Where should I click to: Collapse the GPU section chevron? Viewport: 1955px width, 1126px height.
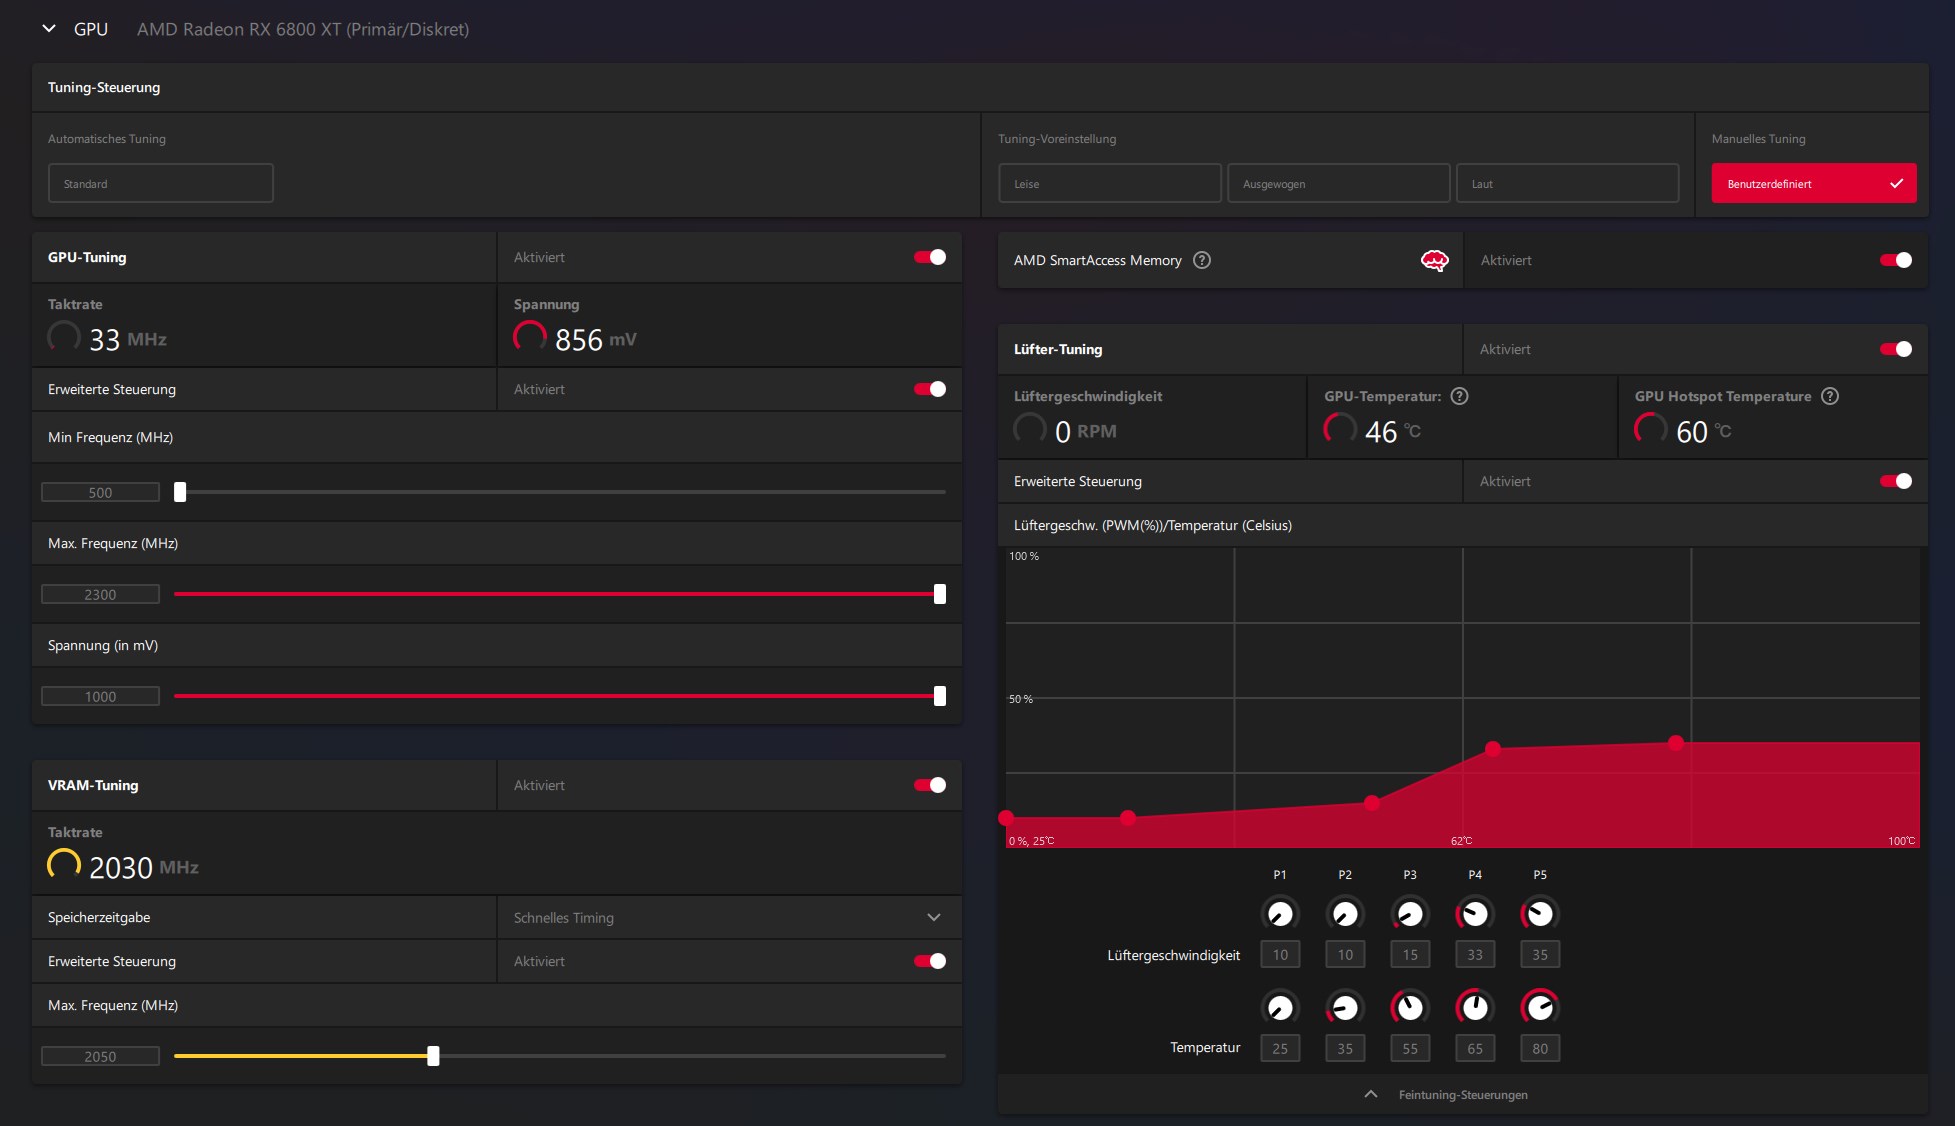pyautogui.click(x=49, y=29)
